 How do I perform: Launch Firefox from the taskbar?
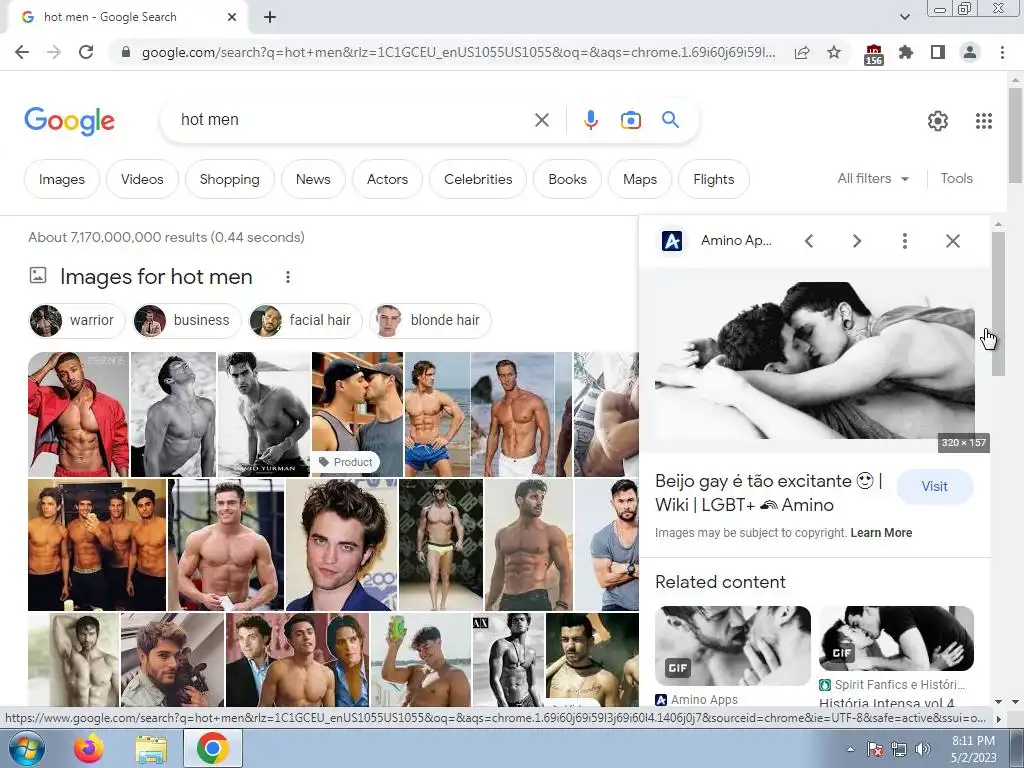coord(88,748)
